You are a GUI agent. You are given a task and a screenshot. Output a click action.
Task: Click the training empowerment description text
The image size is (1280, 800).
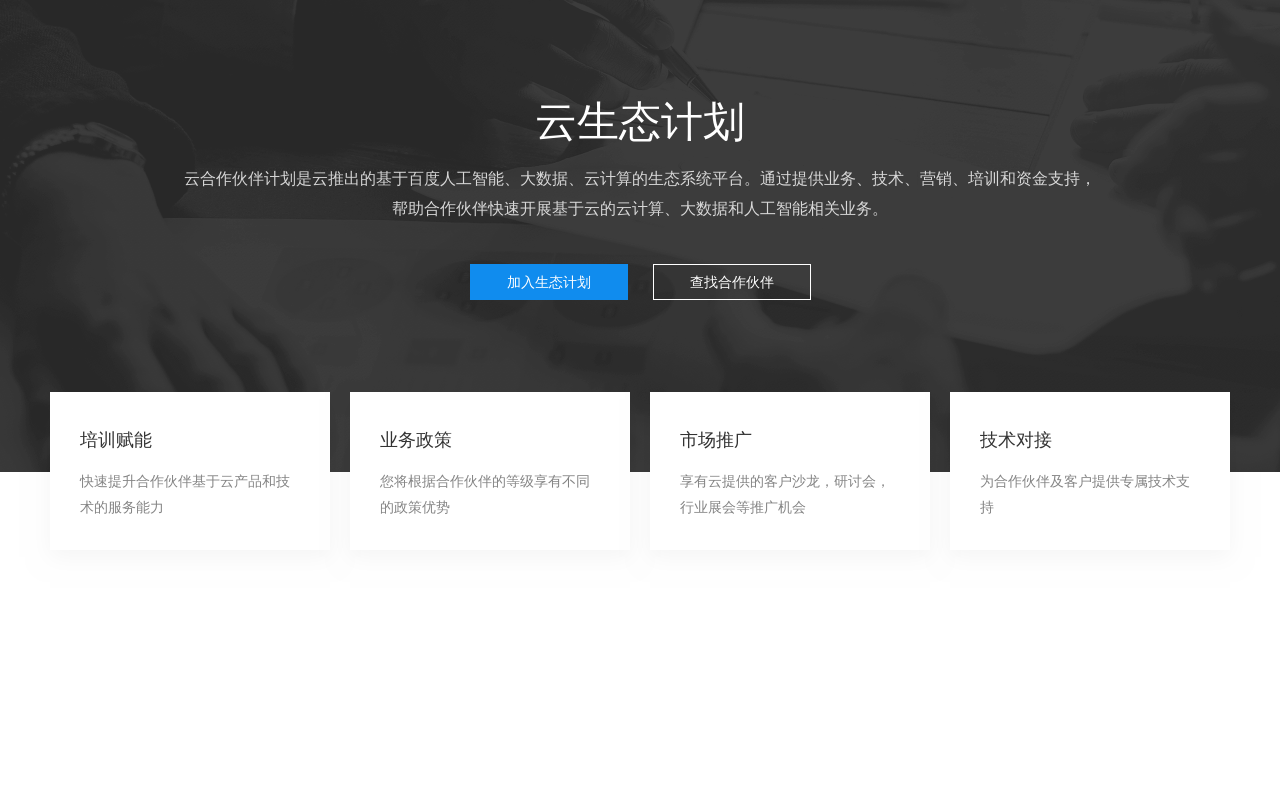pos(185,494)
